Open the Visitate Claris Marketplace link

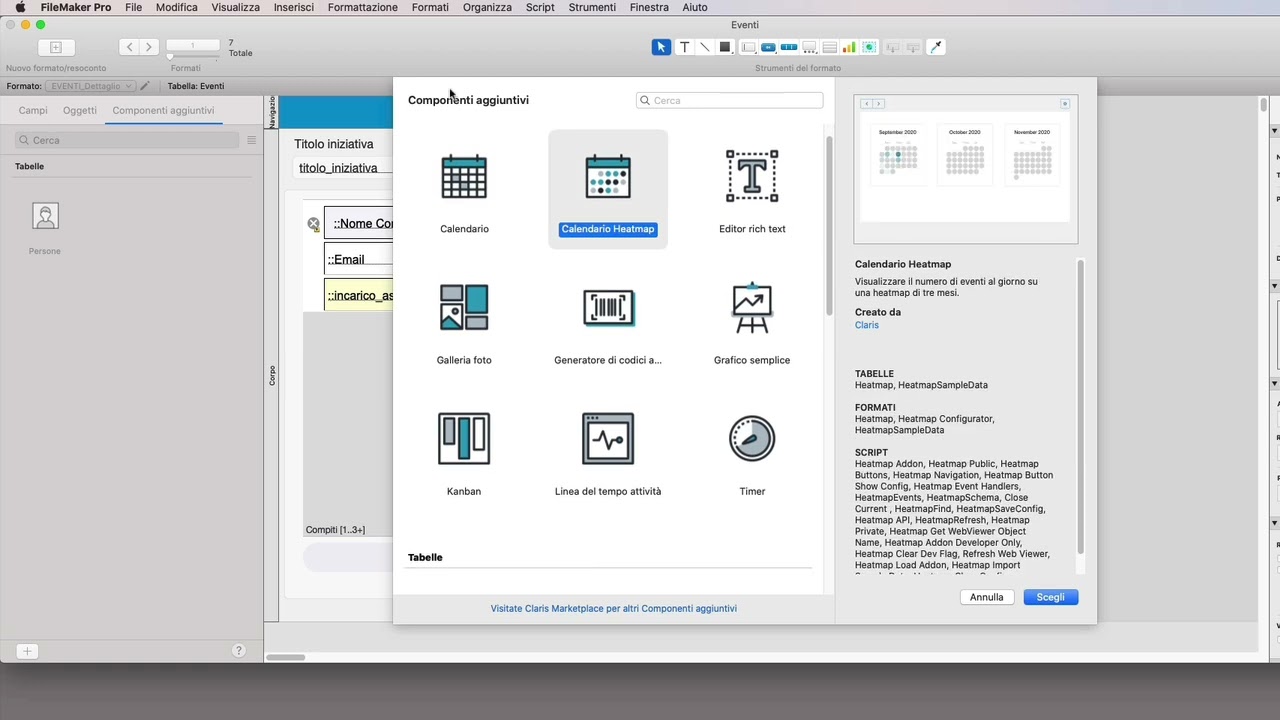pyautogui.click(x=613, y=608)
